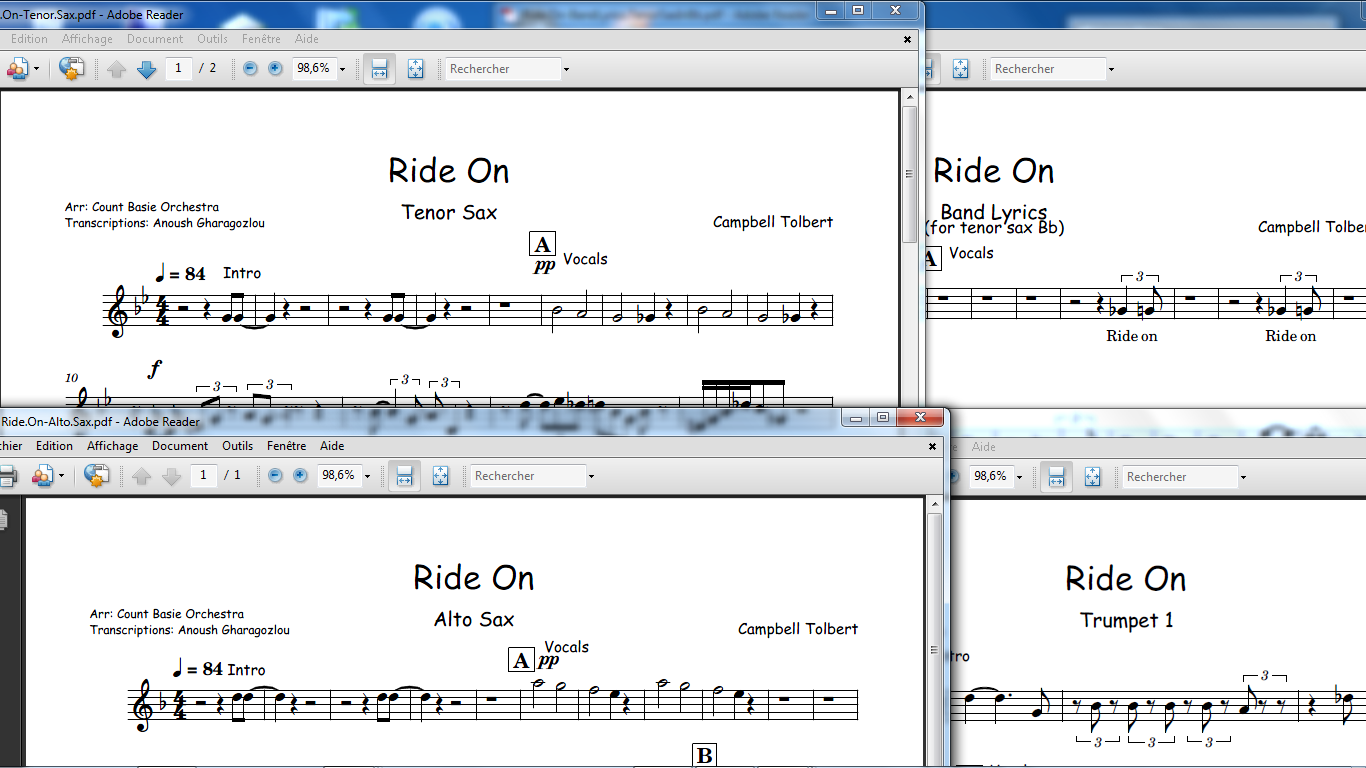Open the collaborate tool in Tenor Sax window

(x=71, y=69)
